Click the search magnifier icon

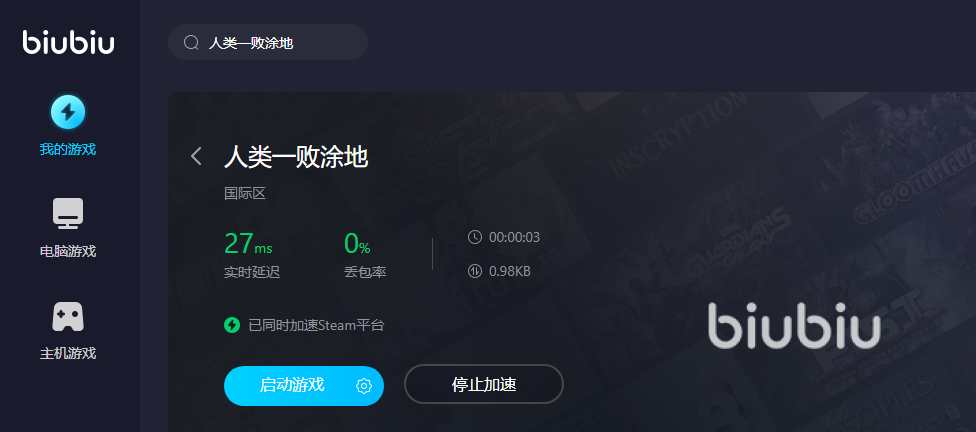tap(190, 42)
